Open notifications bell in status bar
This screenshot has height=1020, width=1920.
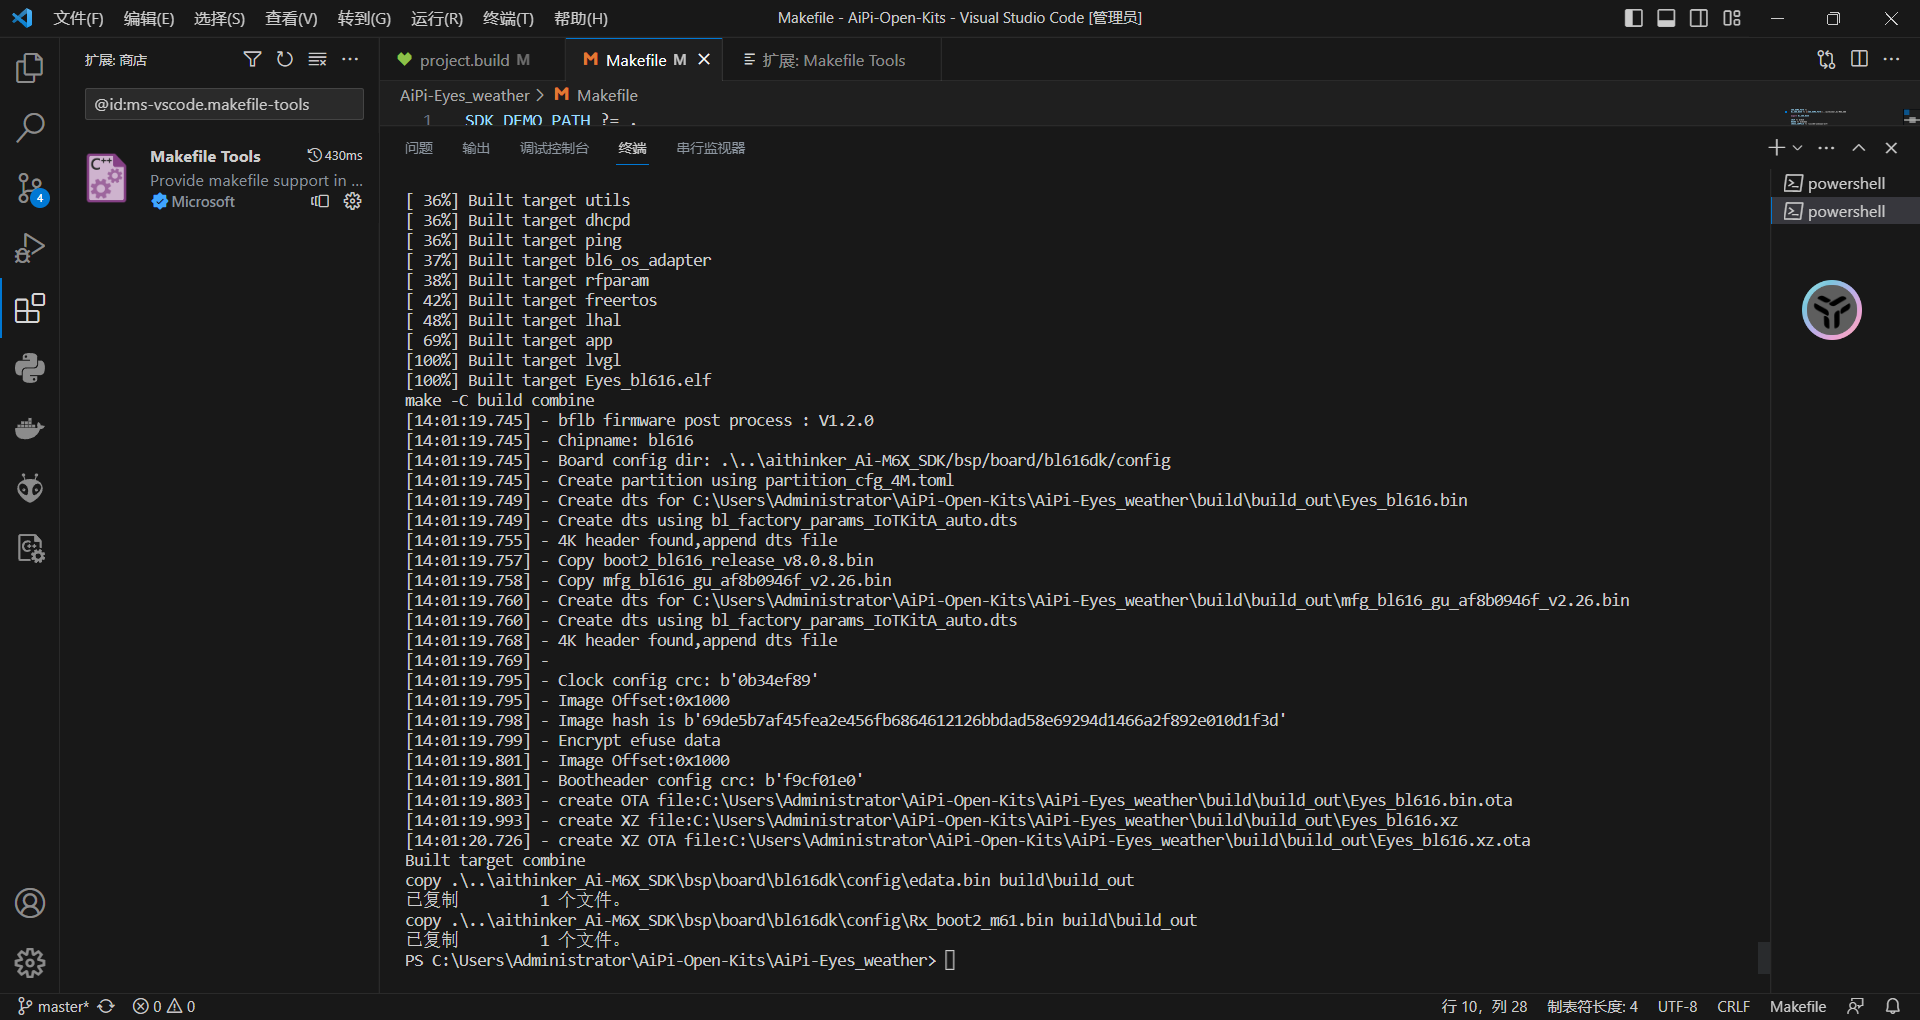[x=1893, y=1006]
